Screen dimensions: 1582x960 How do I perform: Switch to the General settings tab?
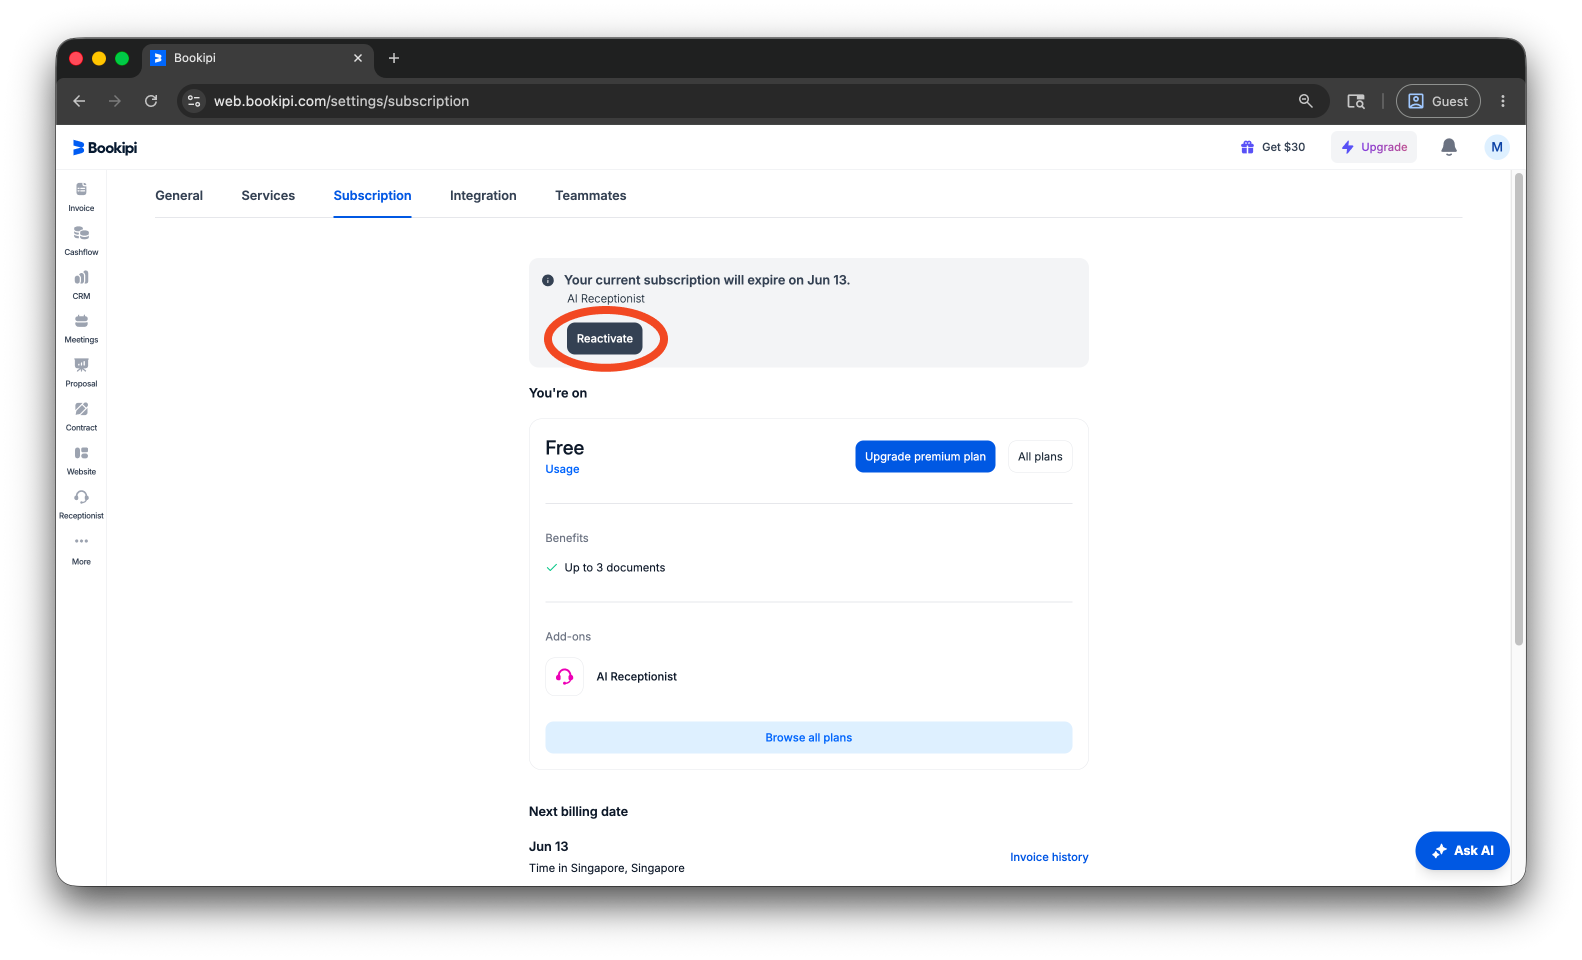(179, 196)
